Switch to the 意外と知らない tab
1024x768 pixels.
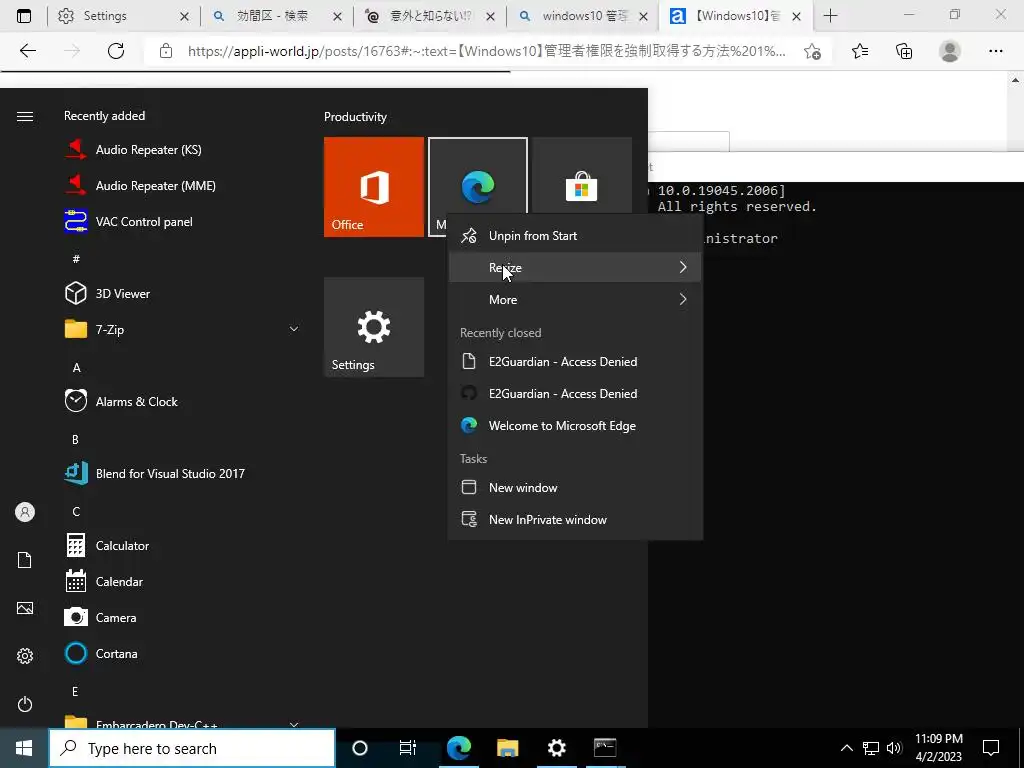tap(430, 16)
